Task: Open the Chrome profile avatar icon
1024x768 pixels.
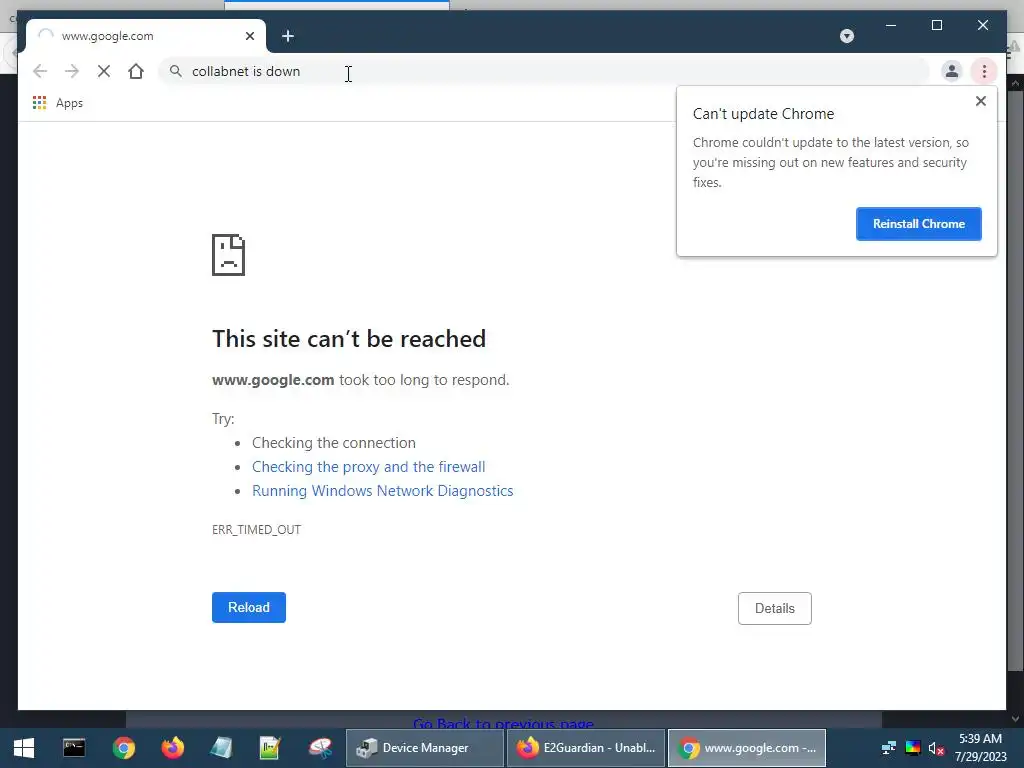Action: (952, 71)
